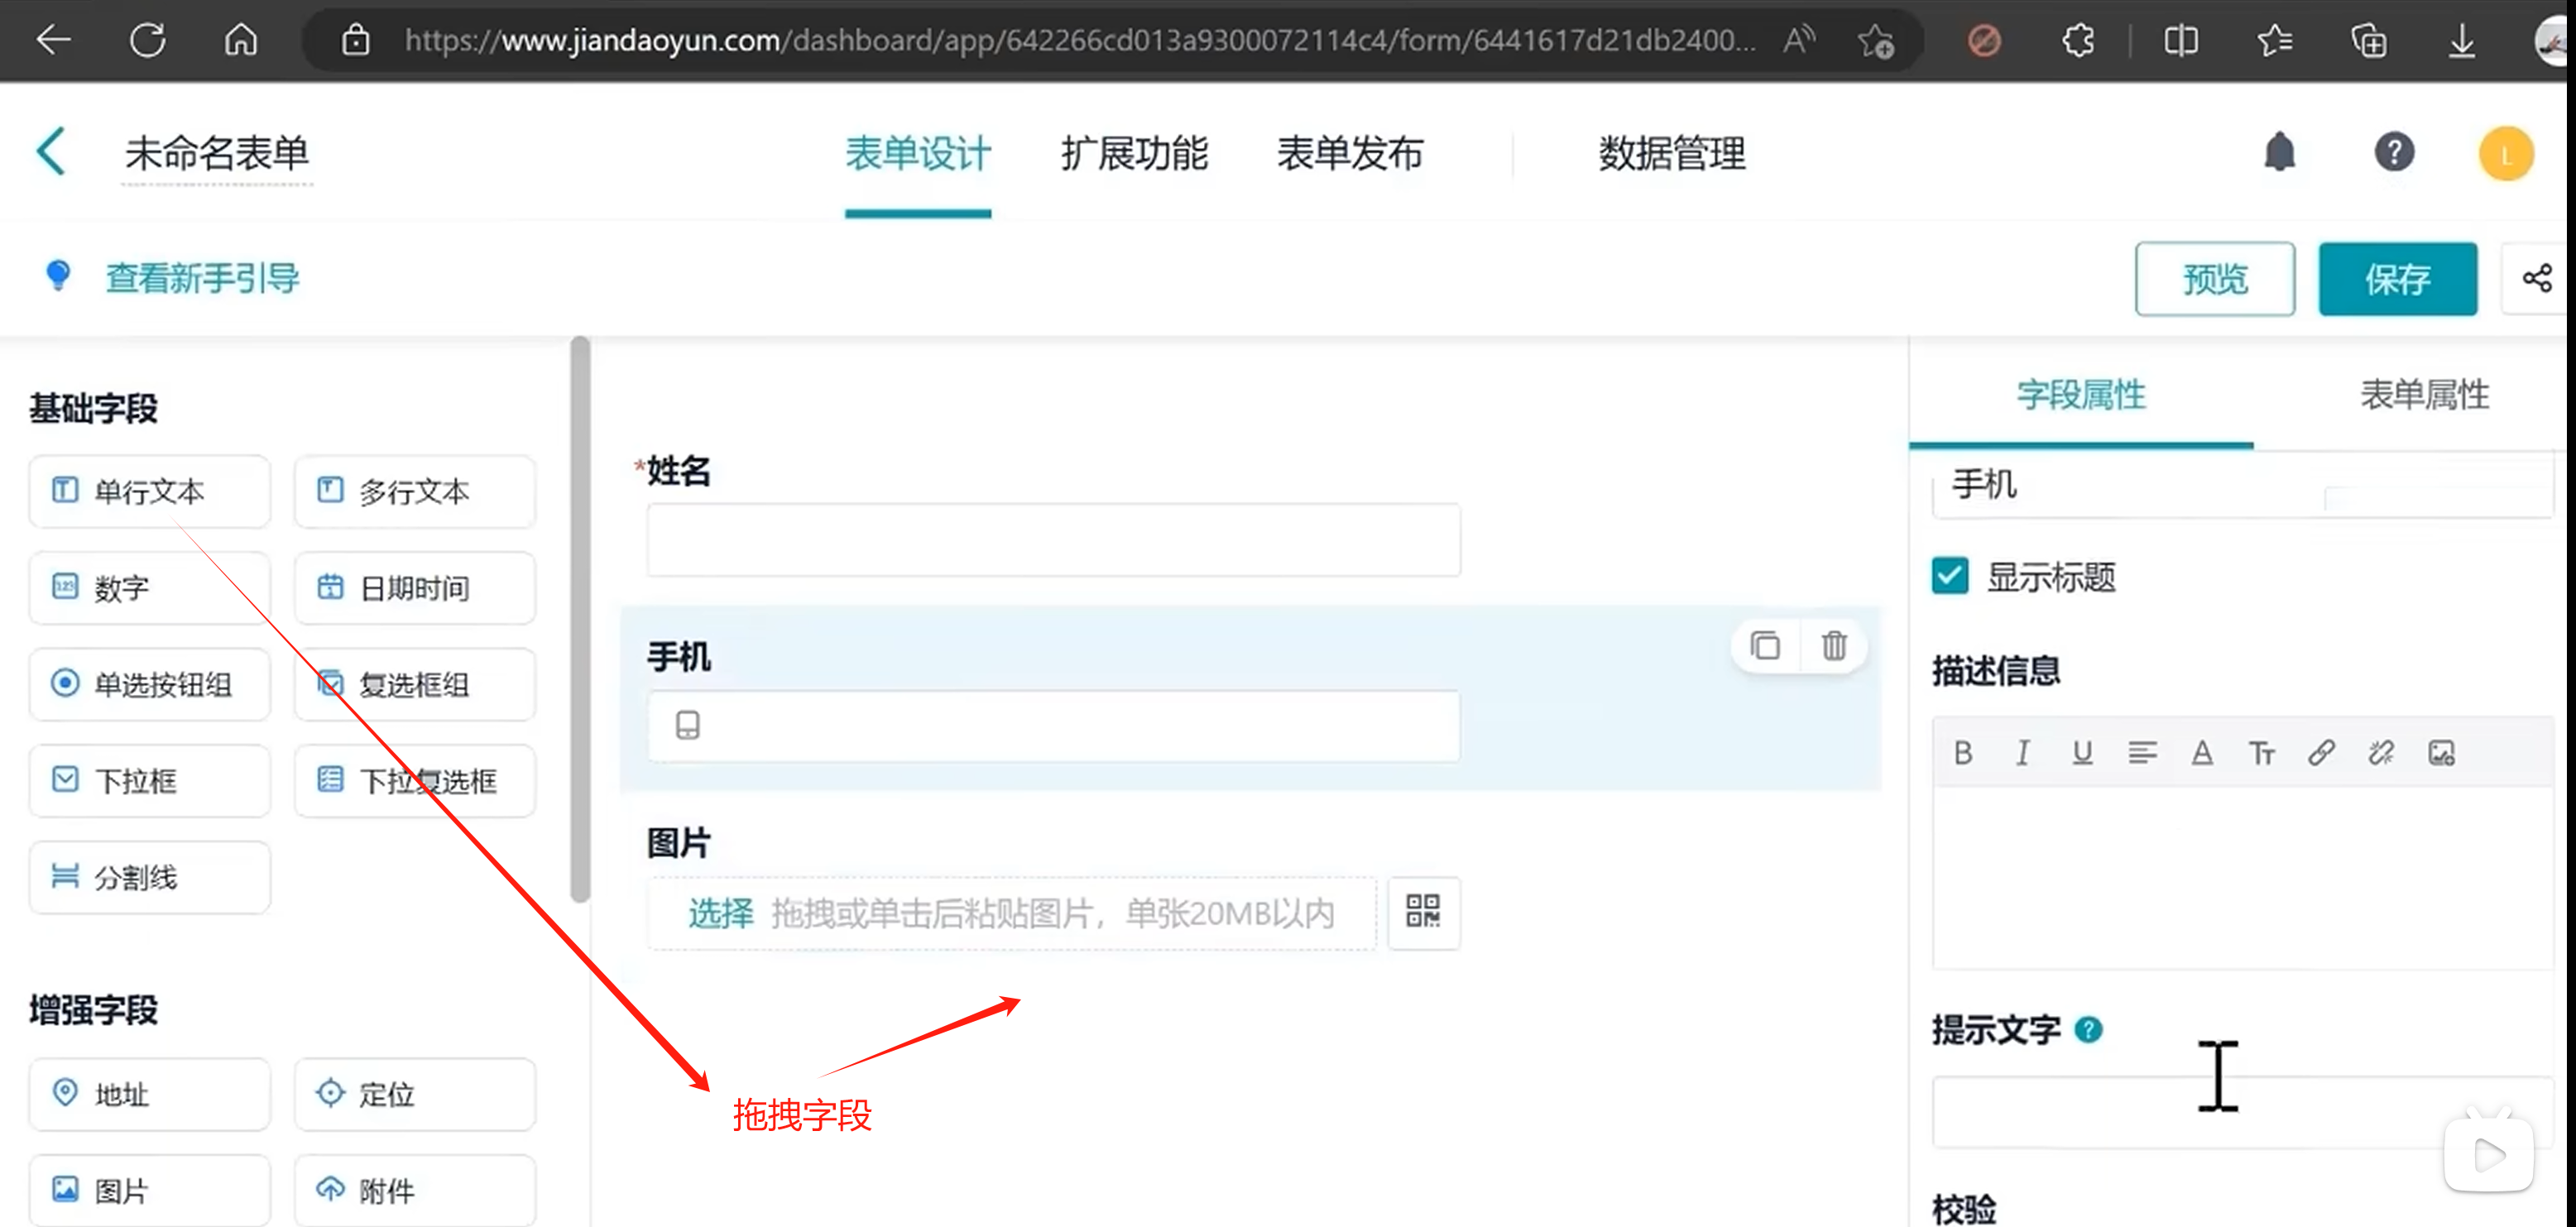Click the 姓名 text input field
The height and width of the screenshot is (1227, 2576).
click(1052, 540)
